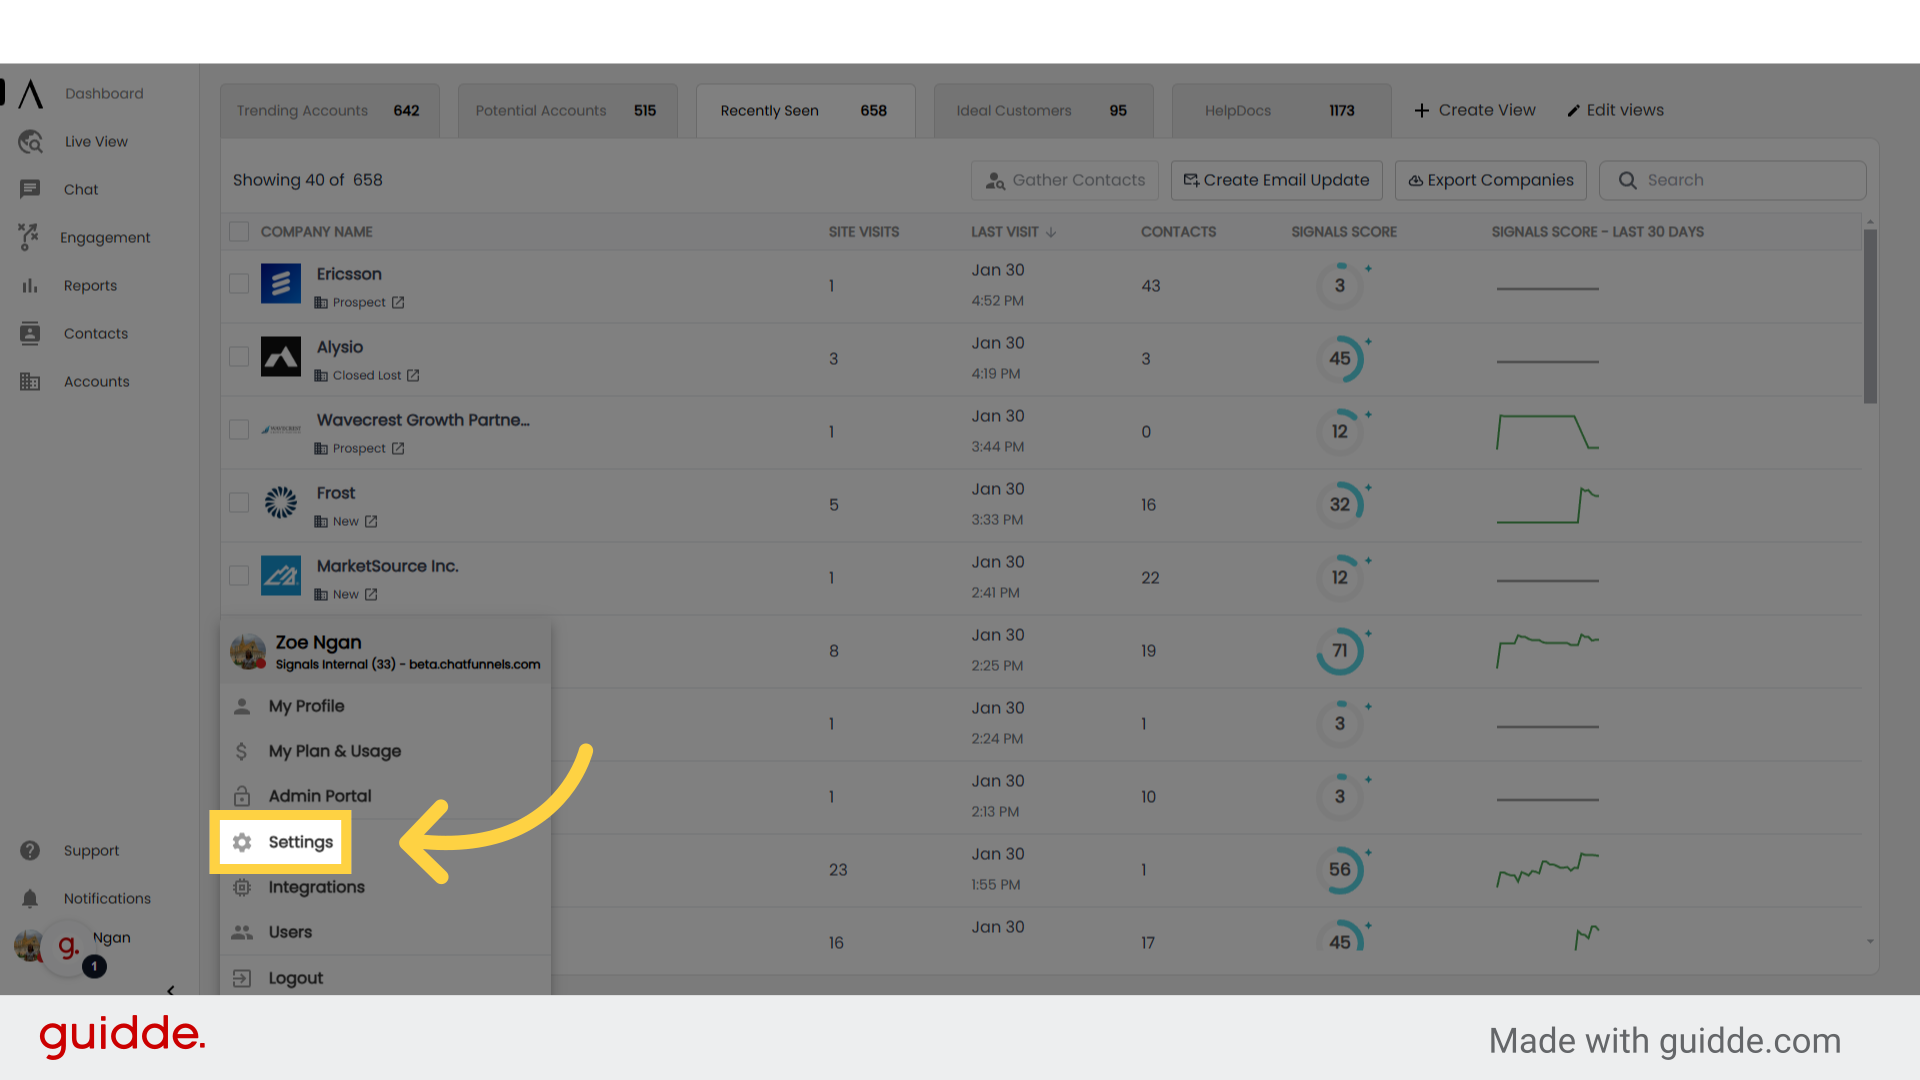This screenshot has width=1920, height=1080.
Task: Open the Live View sidebar icon
Action: pyautogui.click(x=30, y=142)
